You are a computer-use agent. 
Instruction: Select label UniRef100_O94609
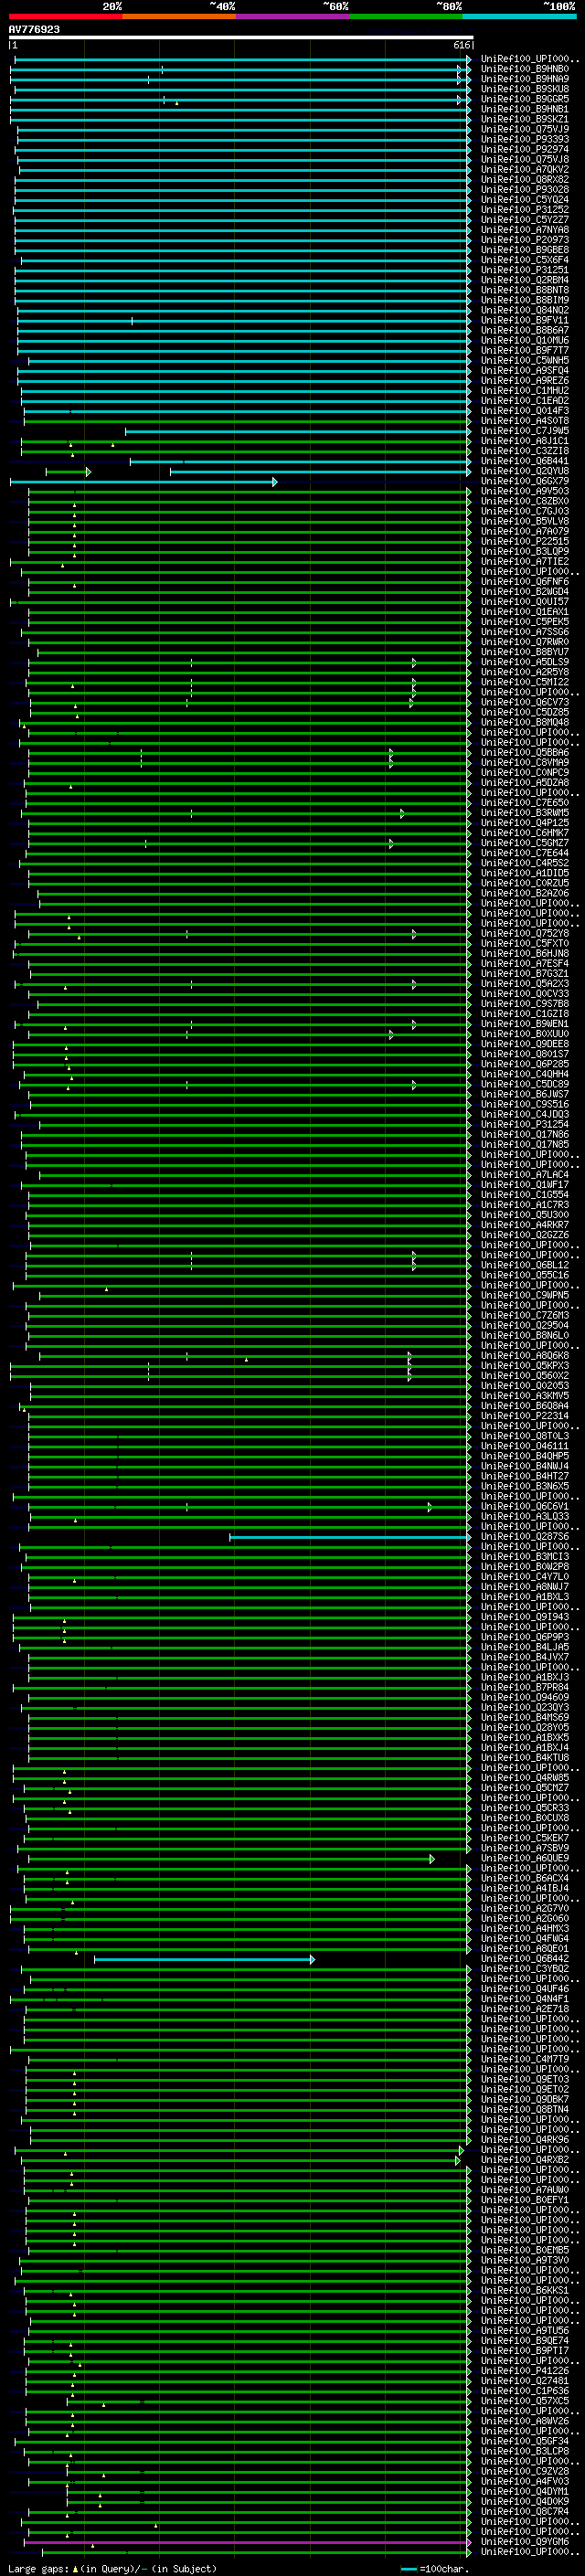point(524,1697)
